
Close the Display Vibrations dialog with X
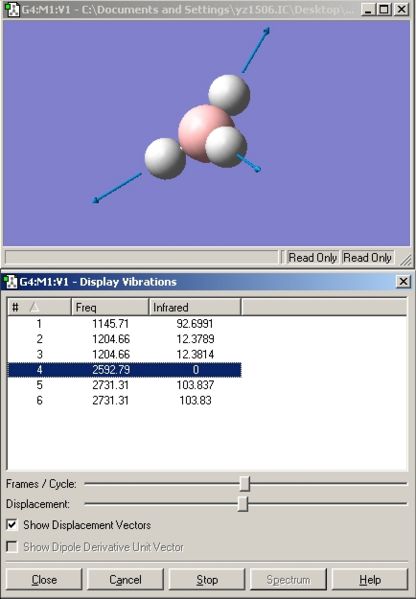(403, 282)
